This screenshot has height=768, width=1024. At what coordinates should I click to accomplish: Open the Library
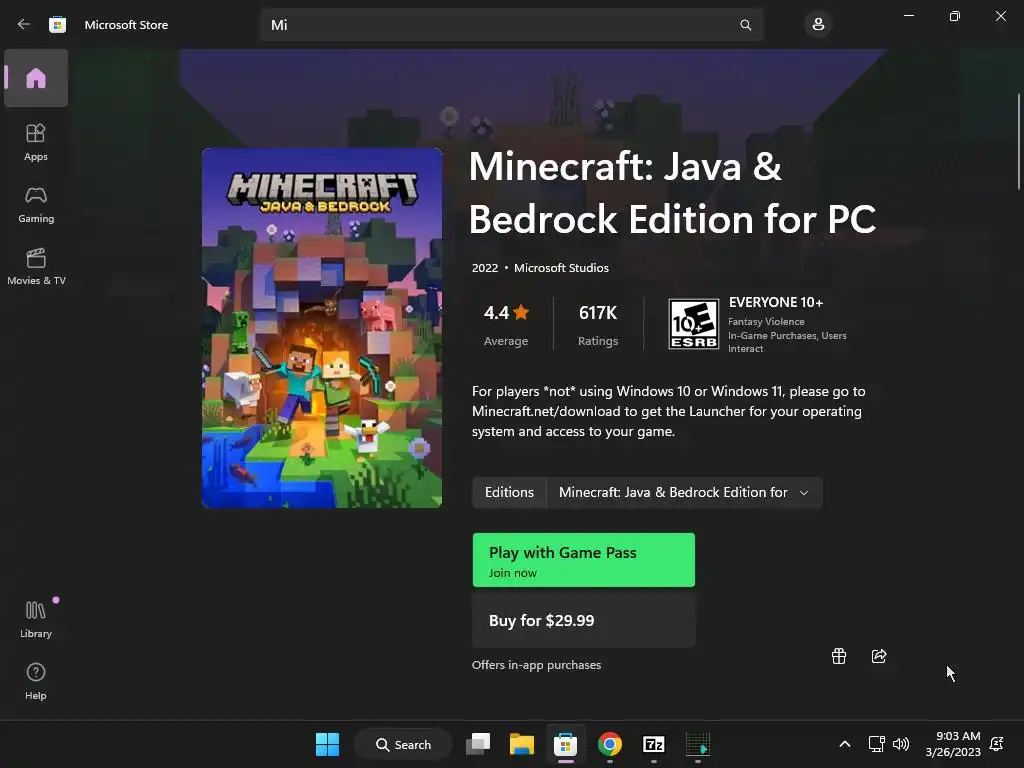point(36,618)
